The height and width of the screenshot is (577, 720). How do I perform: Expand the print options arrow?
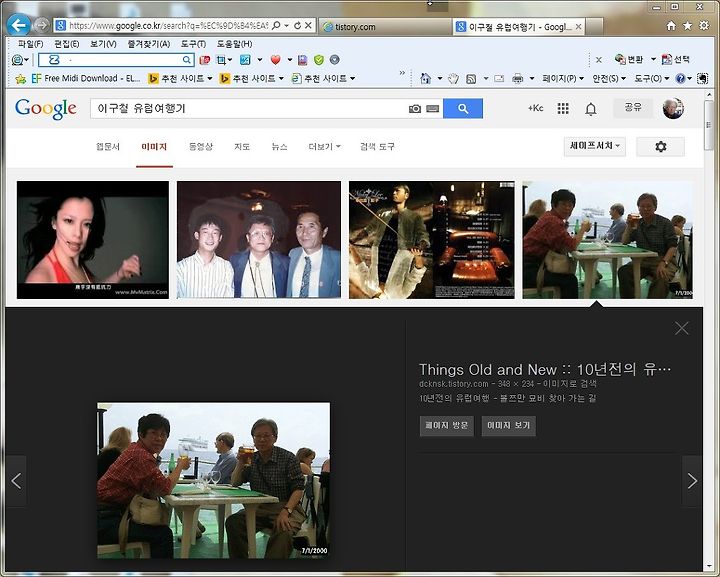pyautogui.click(x=532, y=78)
